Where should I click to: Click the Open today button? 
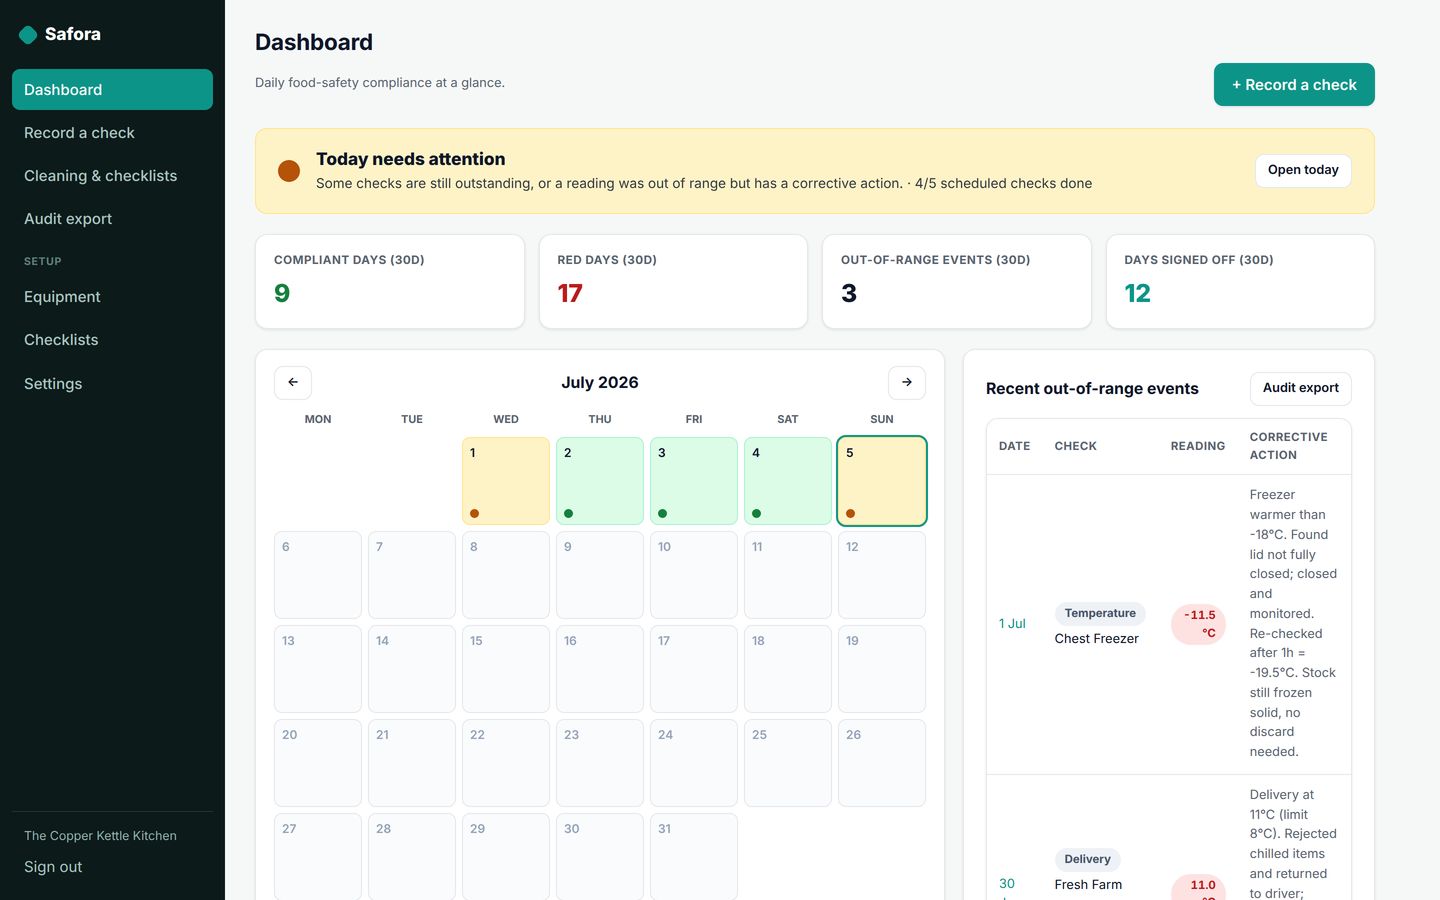(1303, 170)
